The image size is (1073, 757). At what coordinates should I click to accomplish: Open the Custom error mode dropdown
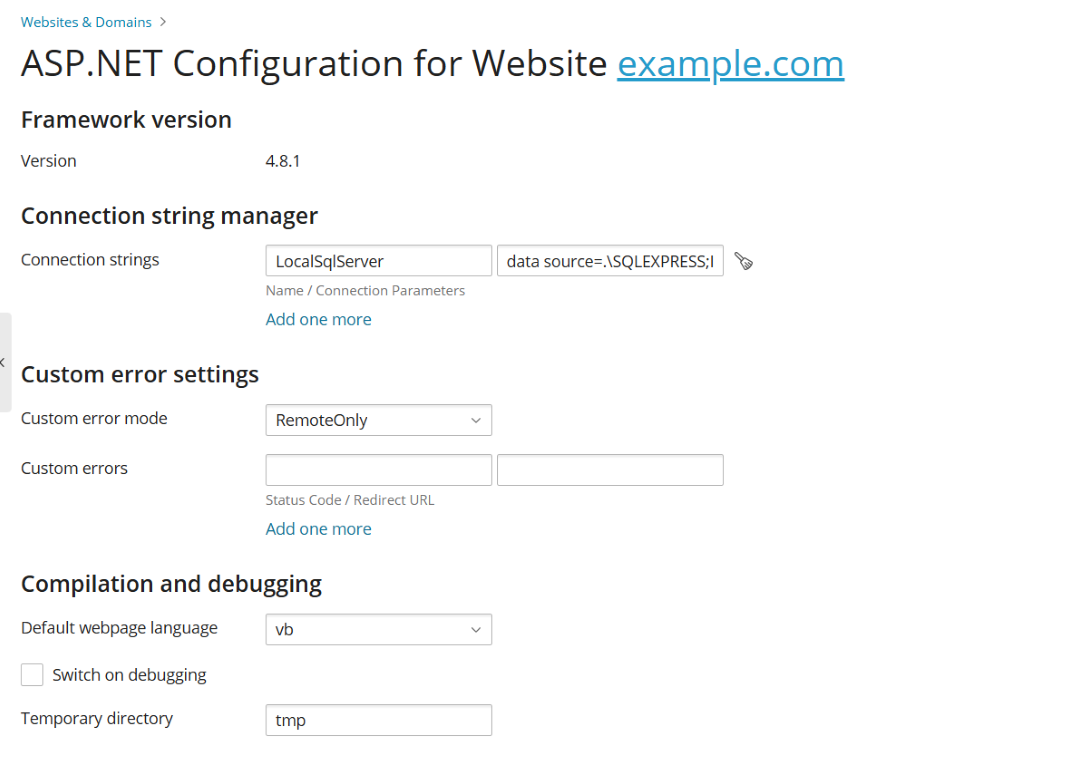[378, 420]
